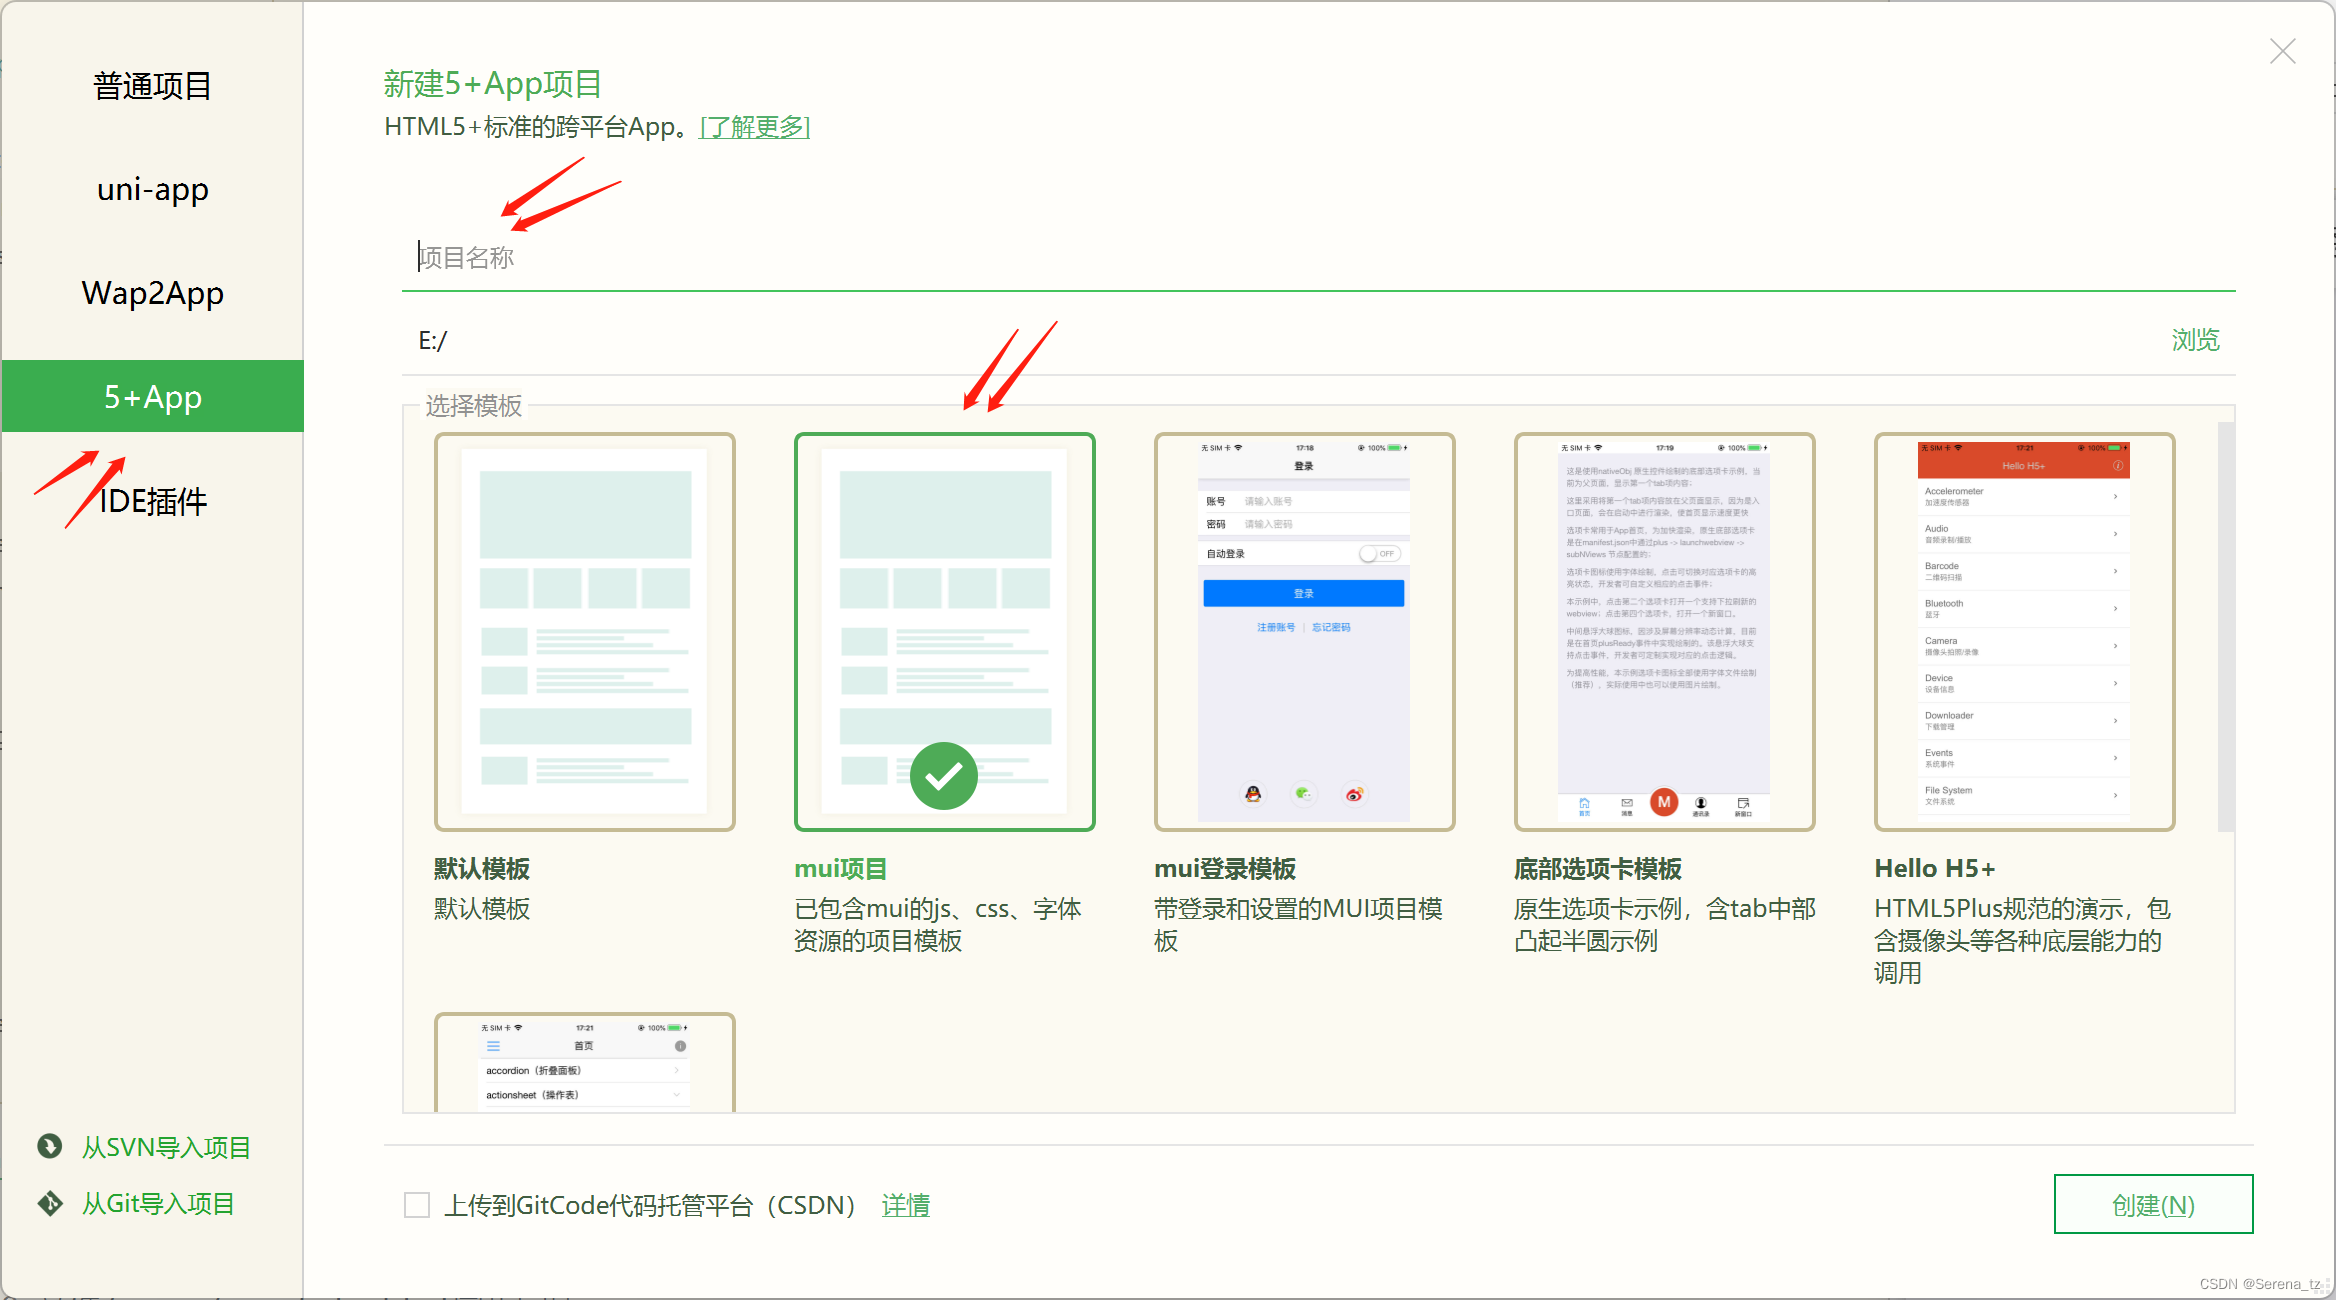Click the 创建(N) button

pos(2153,1204)
